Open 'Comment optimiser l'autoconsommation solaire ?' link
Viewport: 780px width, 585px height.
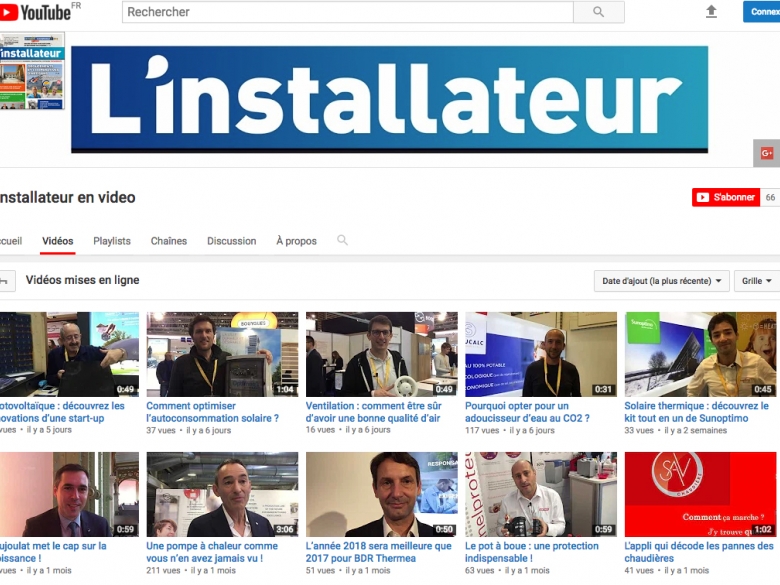point(212,412)
